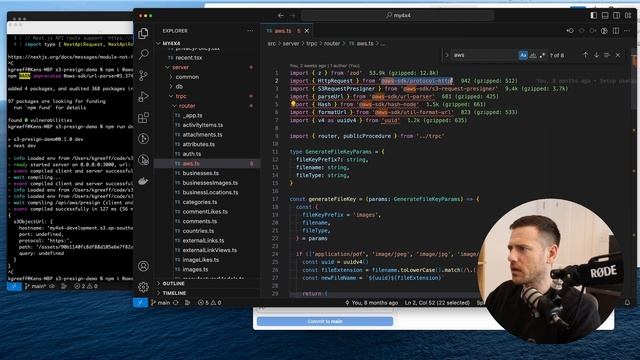
Task: Click synchronize changes icon in status bar
Action: coord(176,302)
